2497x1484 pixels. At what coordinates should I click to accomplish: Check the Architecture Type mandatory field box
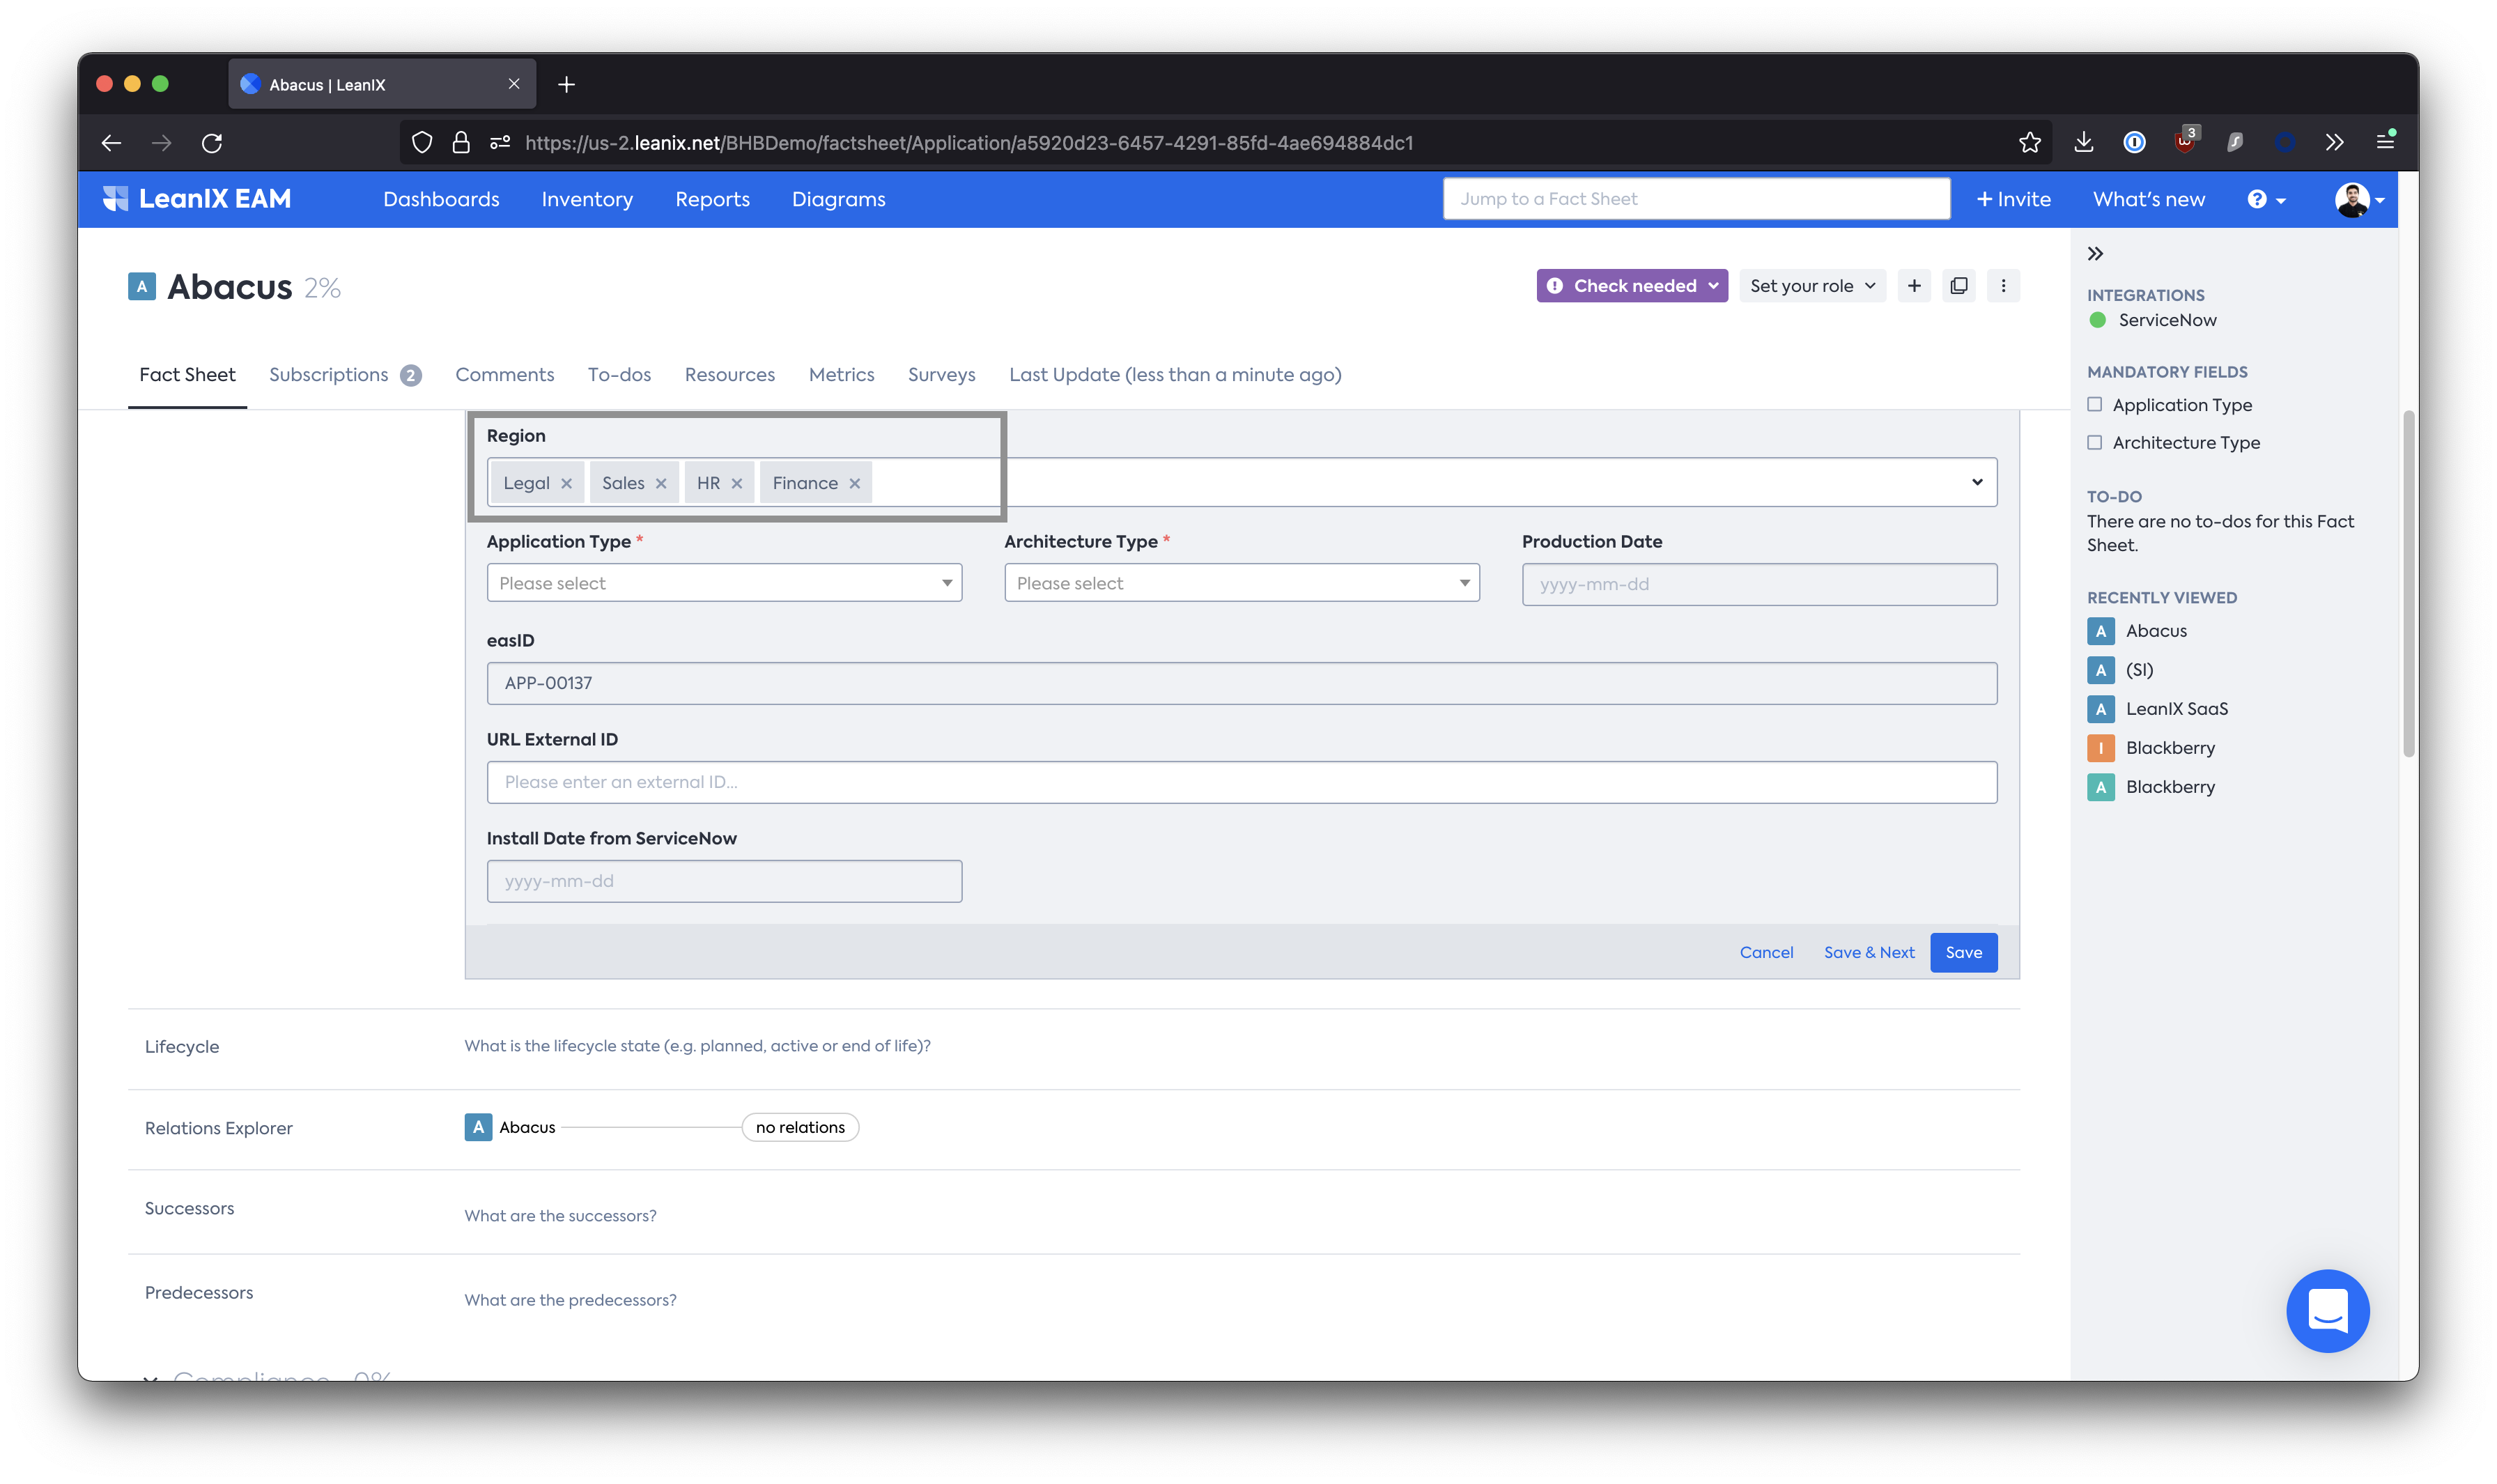pyautogui.click(x=2094, y=443)
